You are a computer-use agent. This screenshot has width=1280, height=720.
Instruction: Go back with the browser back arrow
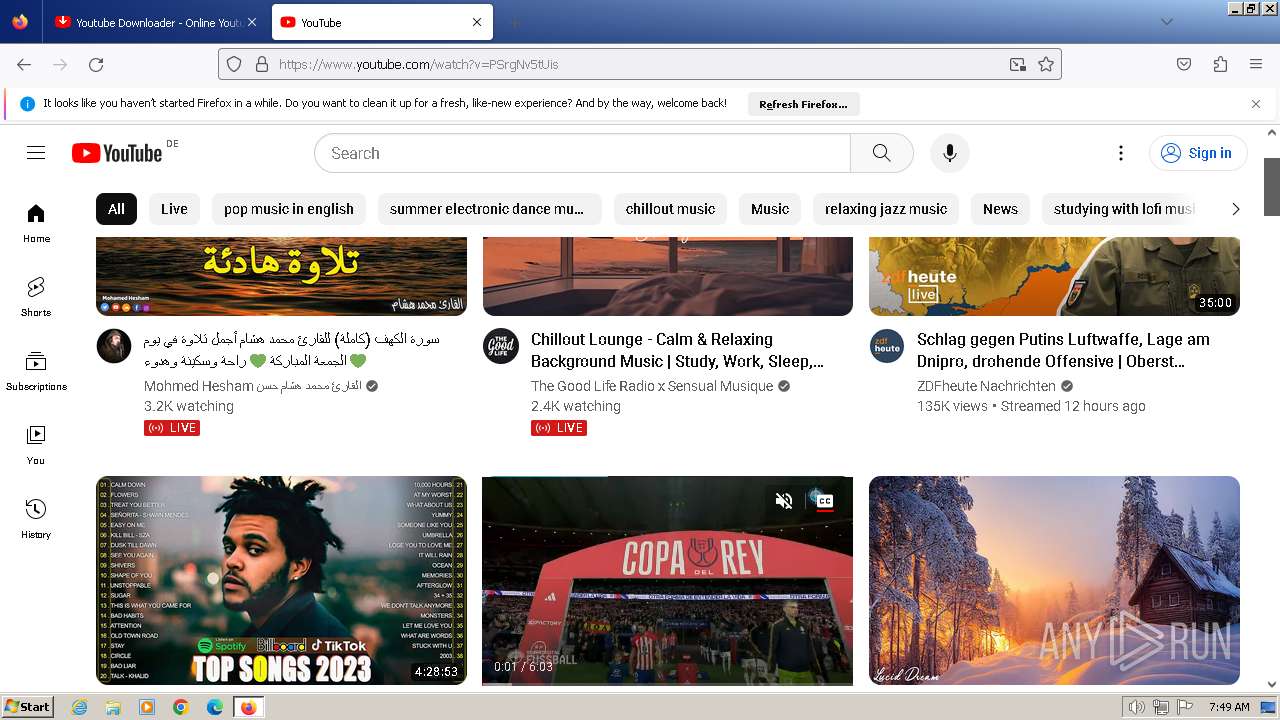pos(24,64)
